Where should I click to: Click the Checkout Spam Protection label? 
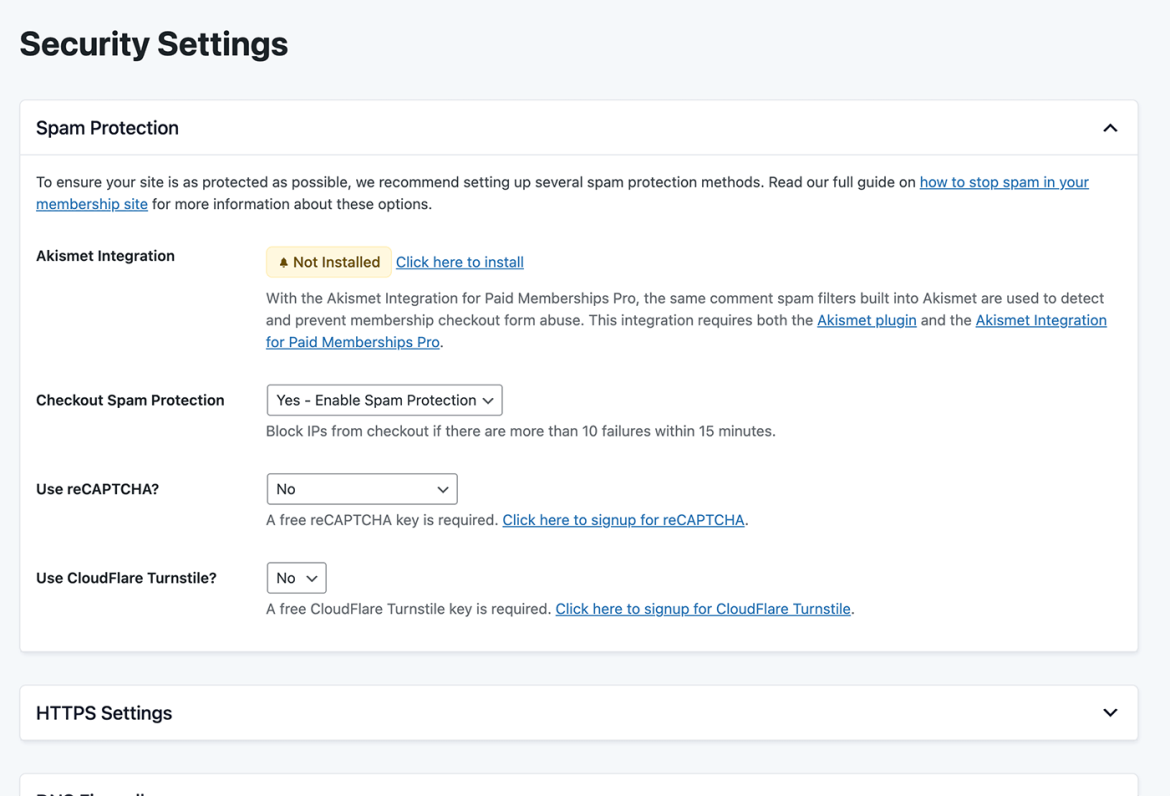pos(130,401)
